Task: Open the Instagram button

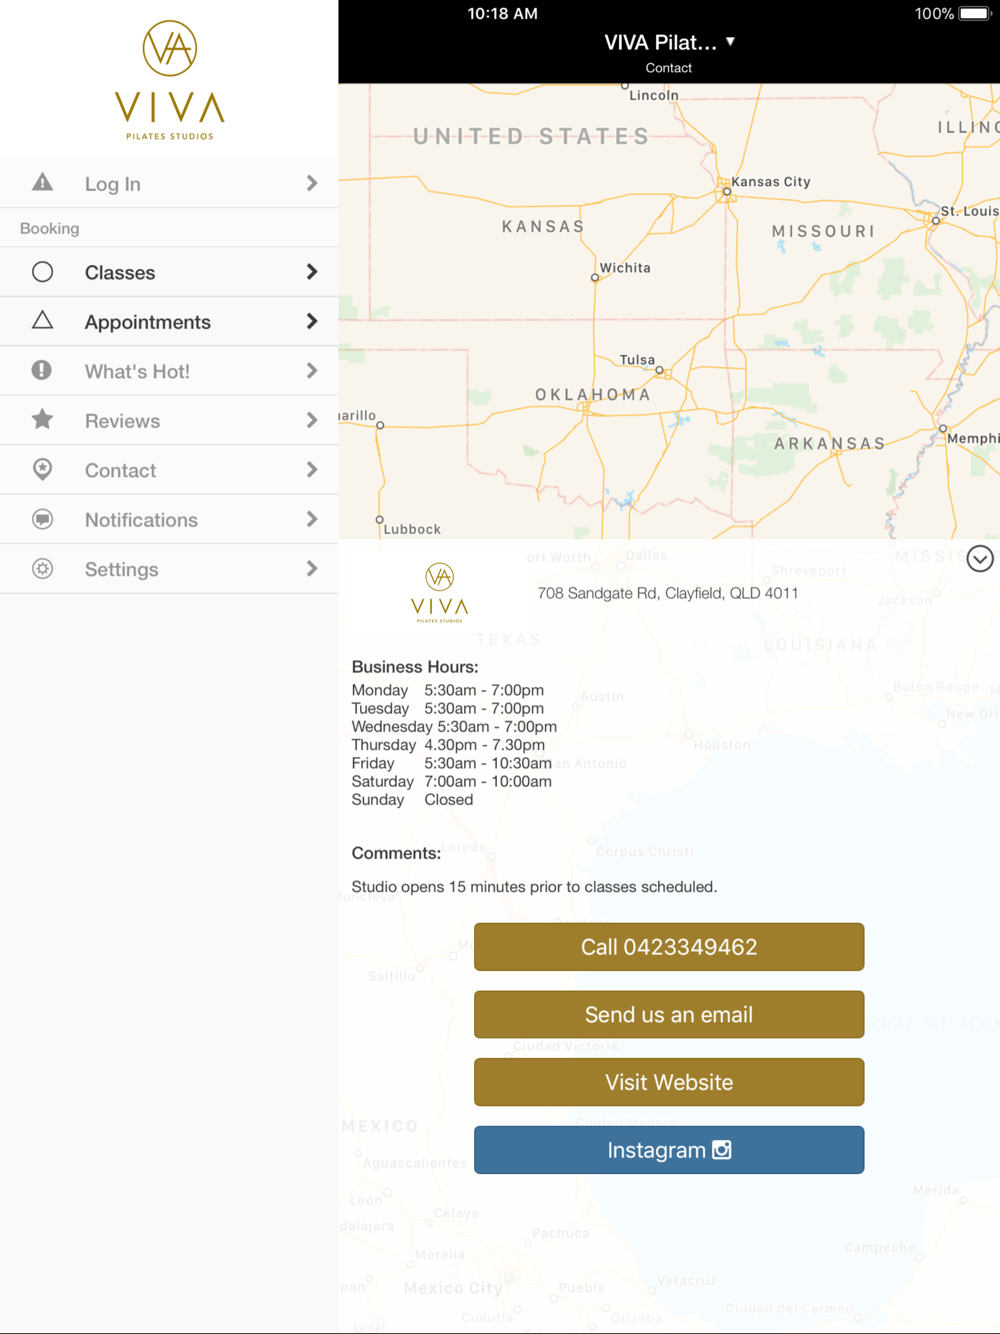Action: click(669, 1150)
